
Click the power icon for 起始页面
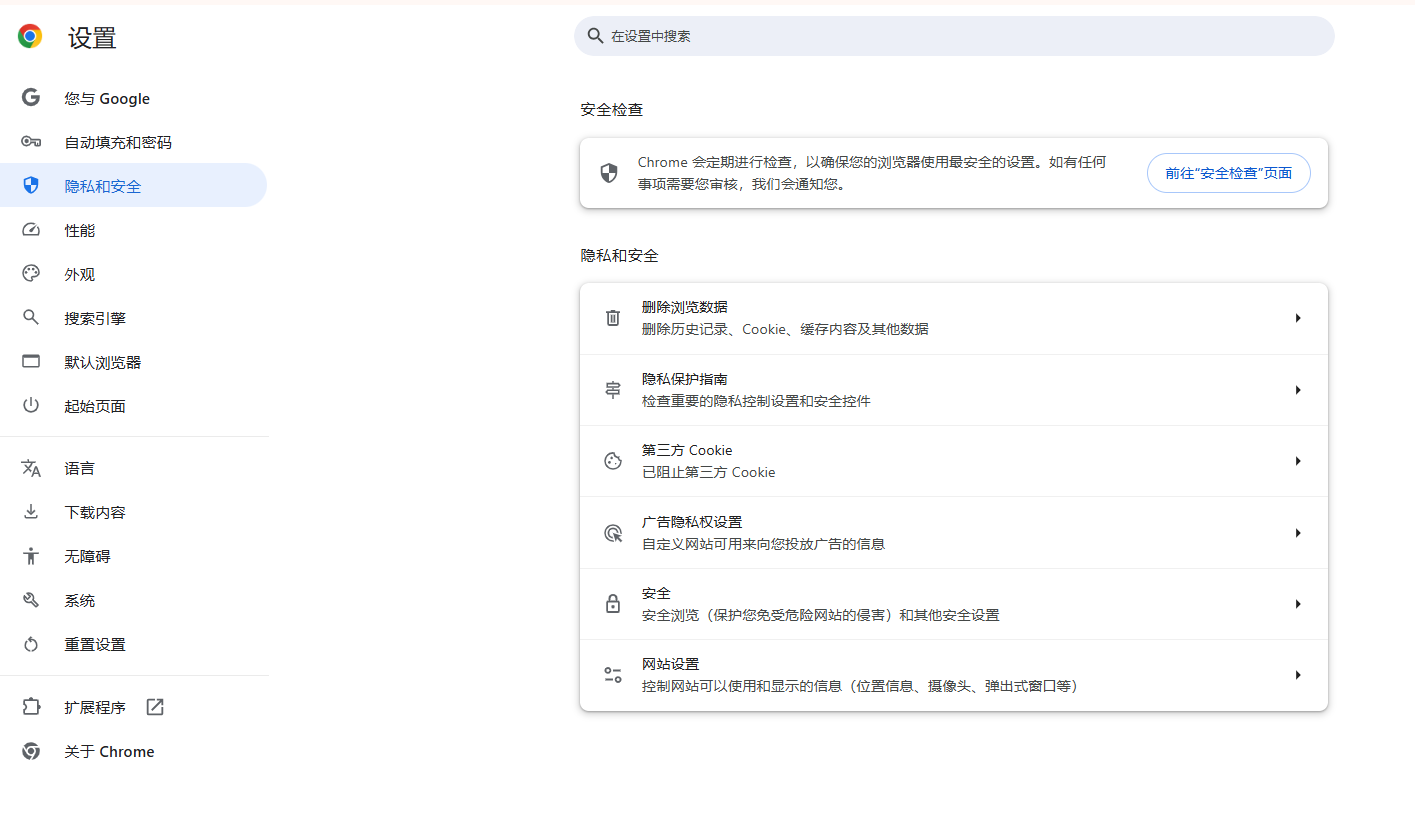coord(31,406)
